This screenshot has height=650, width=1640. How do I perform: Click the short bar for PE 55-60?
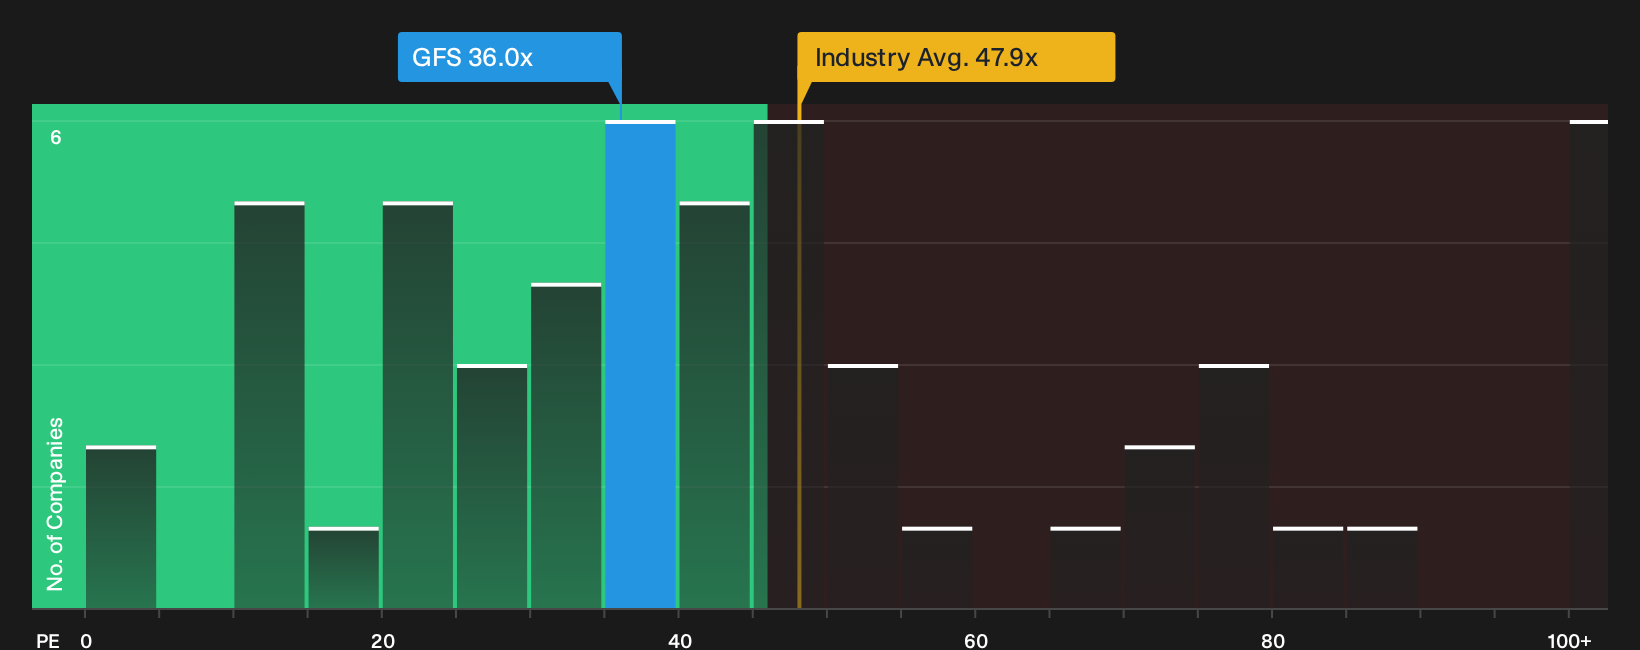click(x=937, y=567)
